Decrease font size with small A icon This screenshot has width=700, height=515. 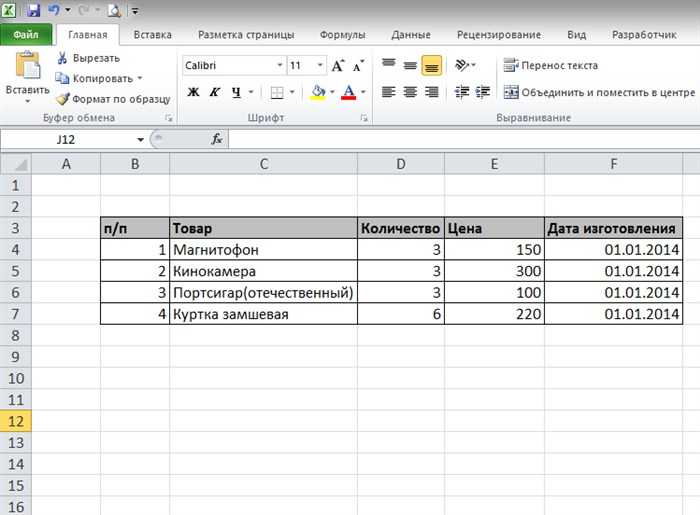click(358, 66)
